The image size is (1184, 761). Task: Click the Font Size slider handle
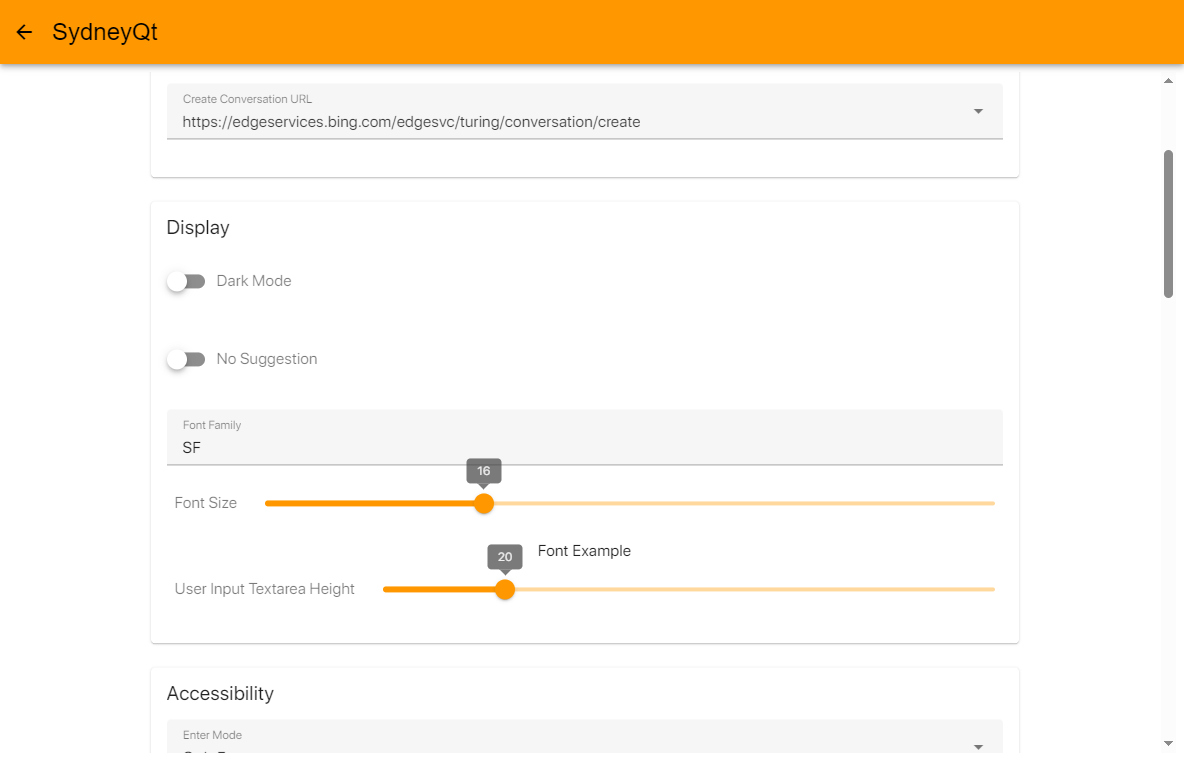tap(484, 503)
